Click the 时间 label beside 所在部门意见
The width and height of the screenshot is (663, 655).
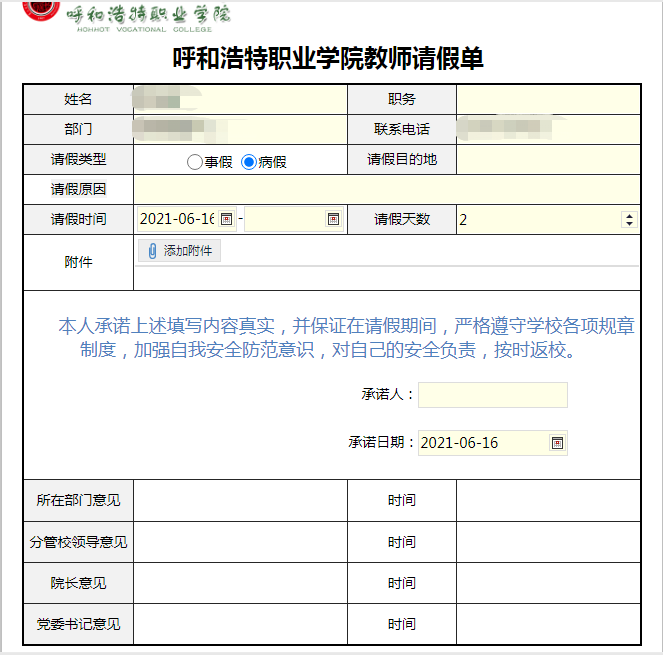point(402,500)
